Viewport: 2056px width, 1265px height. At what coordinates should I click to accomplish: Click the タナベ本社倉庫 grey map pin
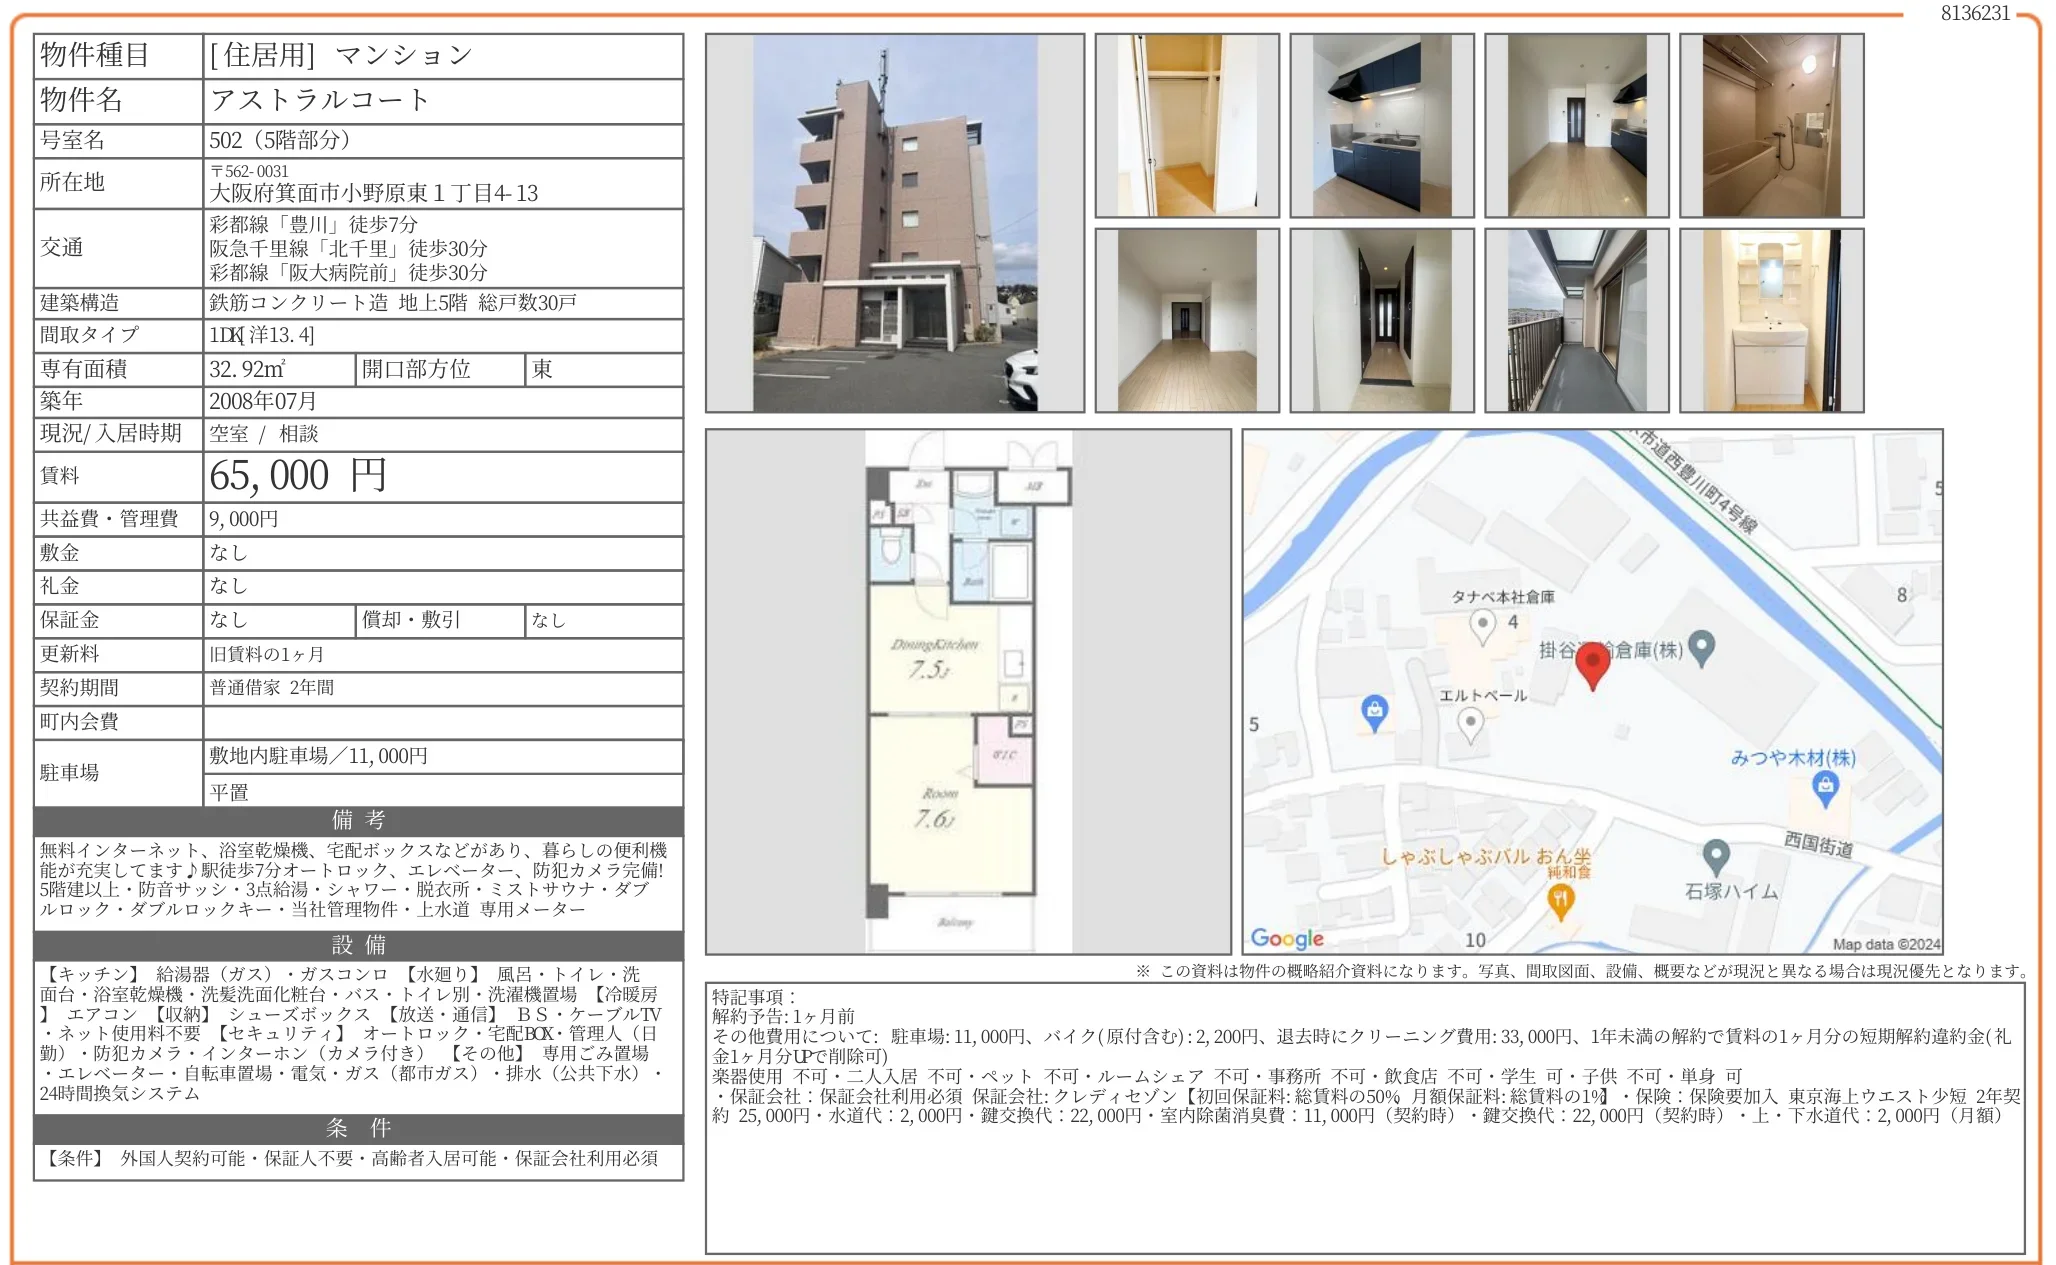(x=1483, y=625)
